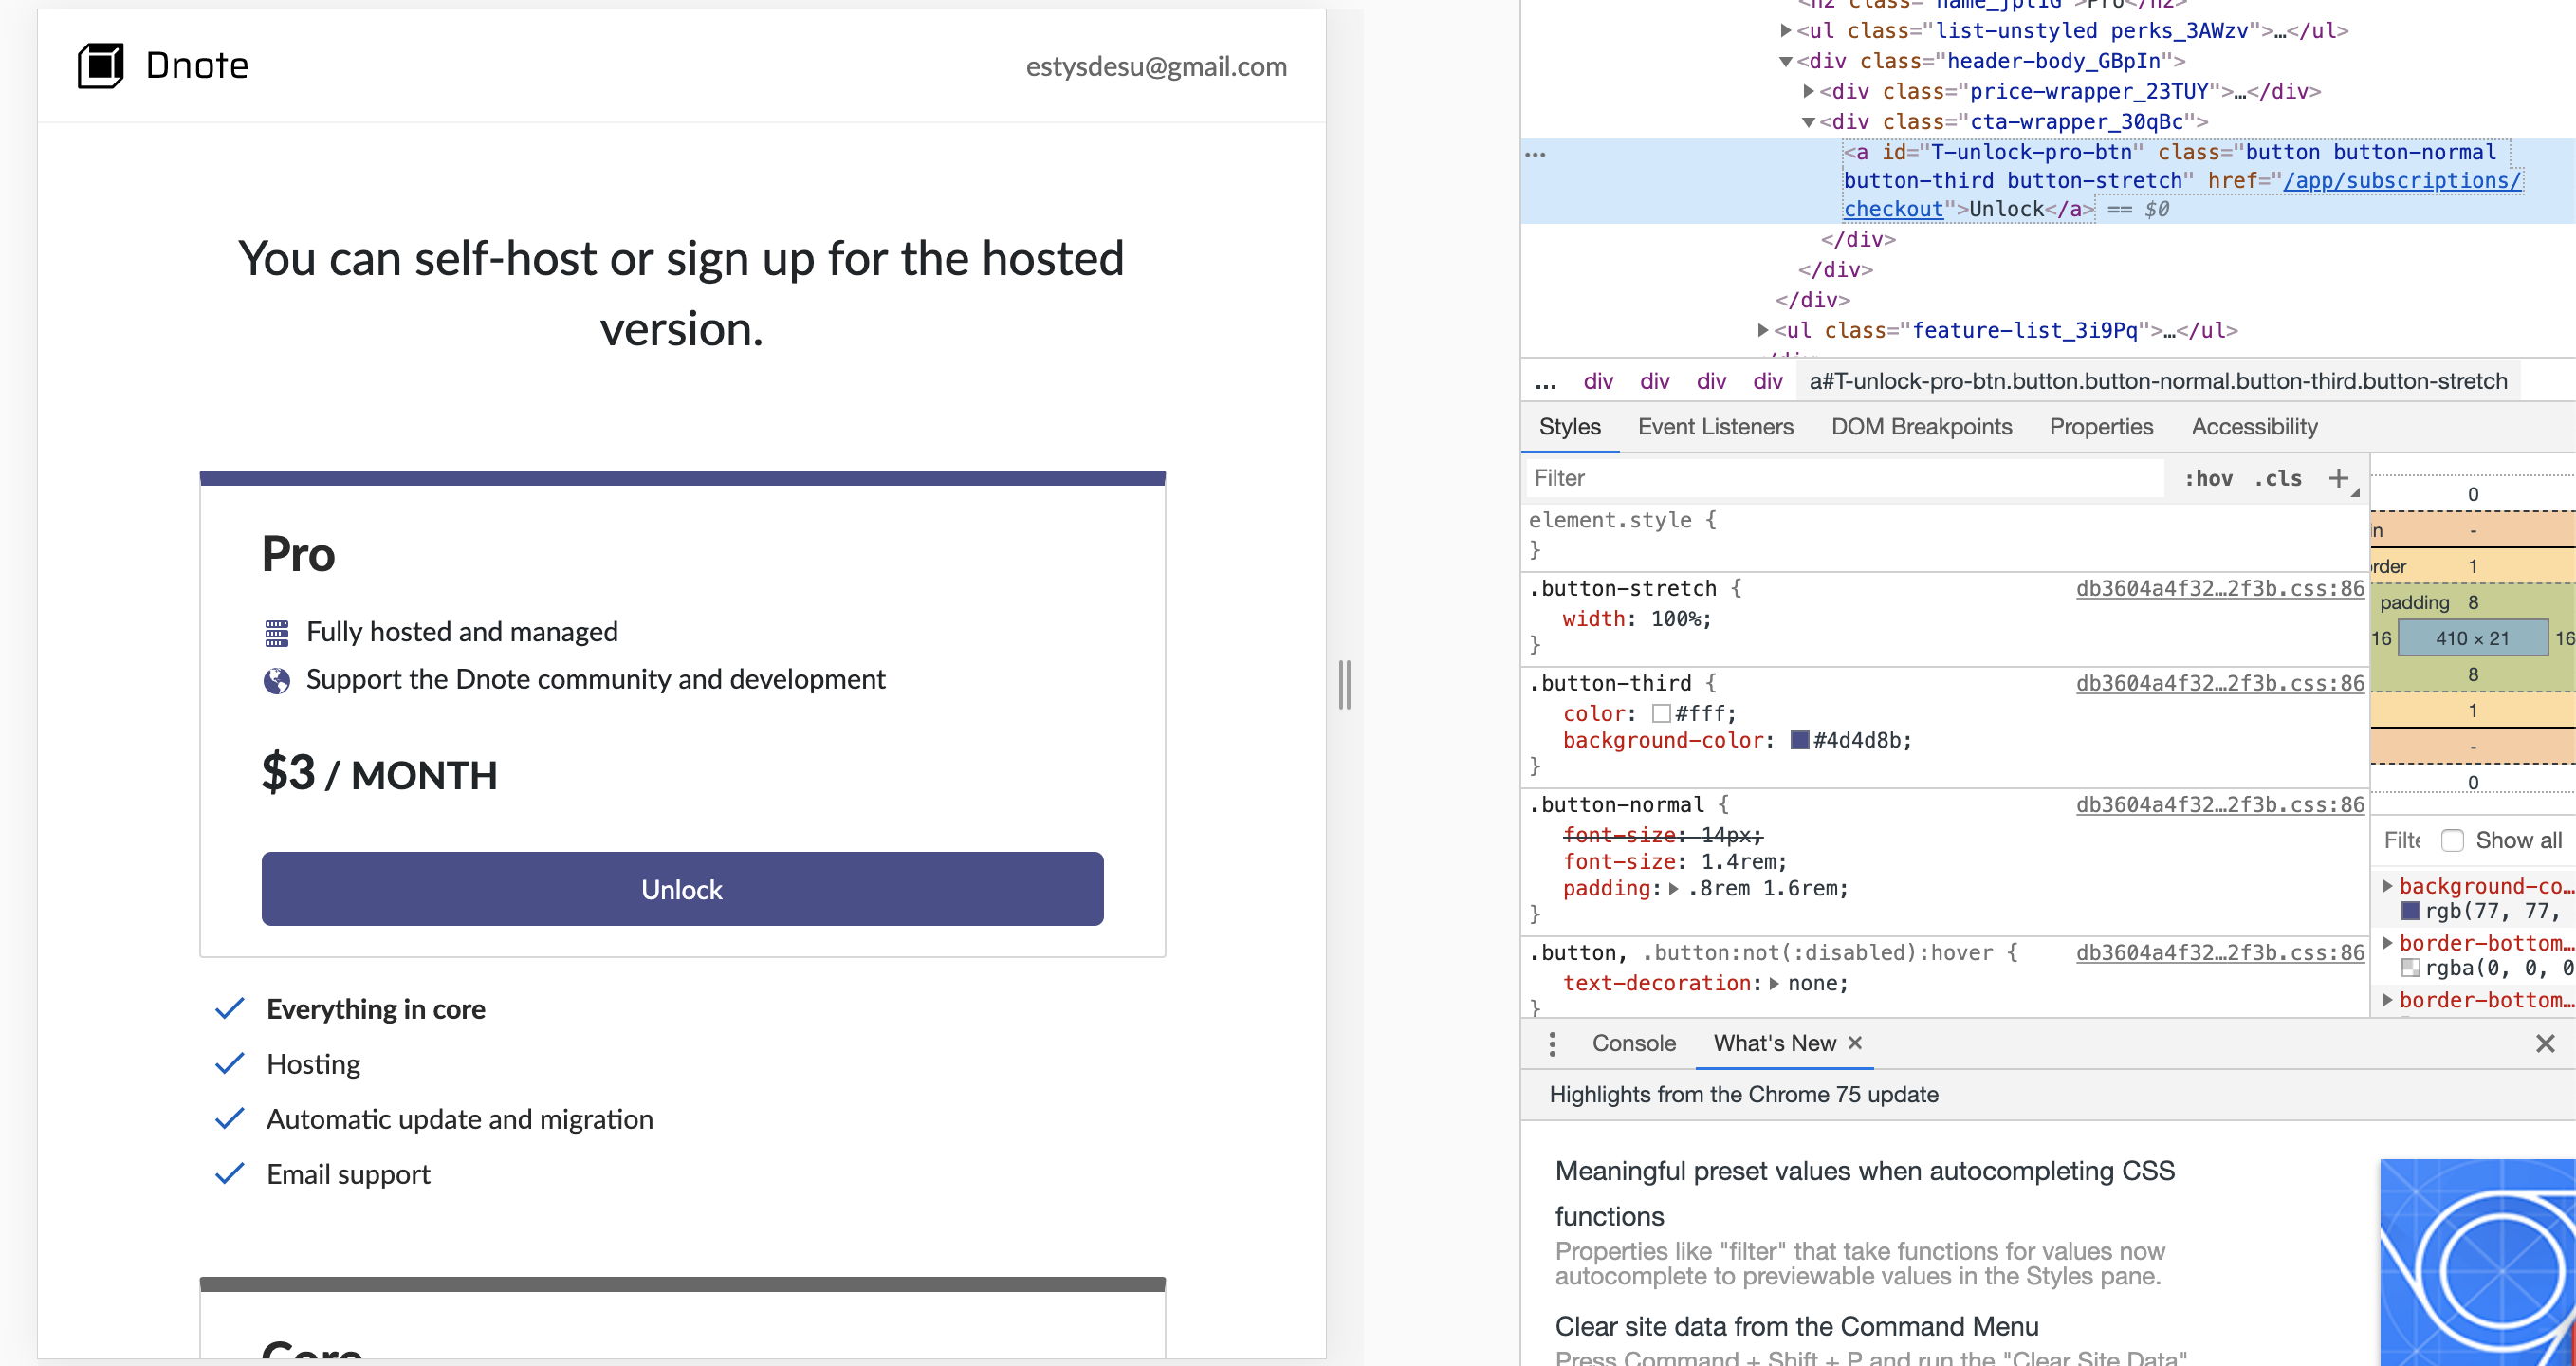Click the Dnote logo icon
The width and height of the screenshot is (2576, 1366).
click(x=99, y=65)
